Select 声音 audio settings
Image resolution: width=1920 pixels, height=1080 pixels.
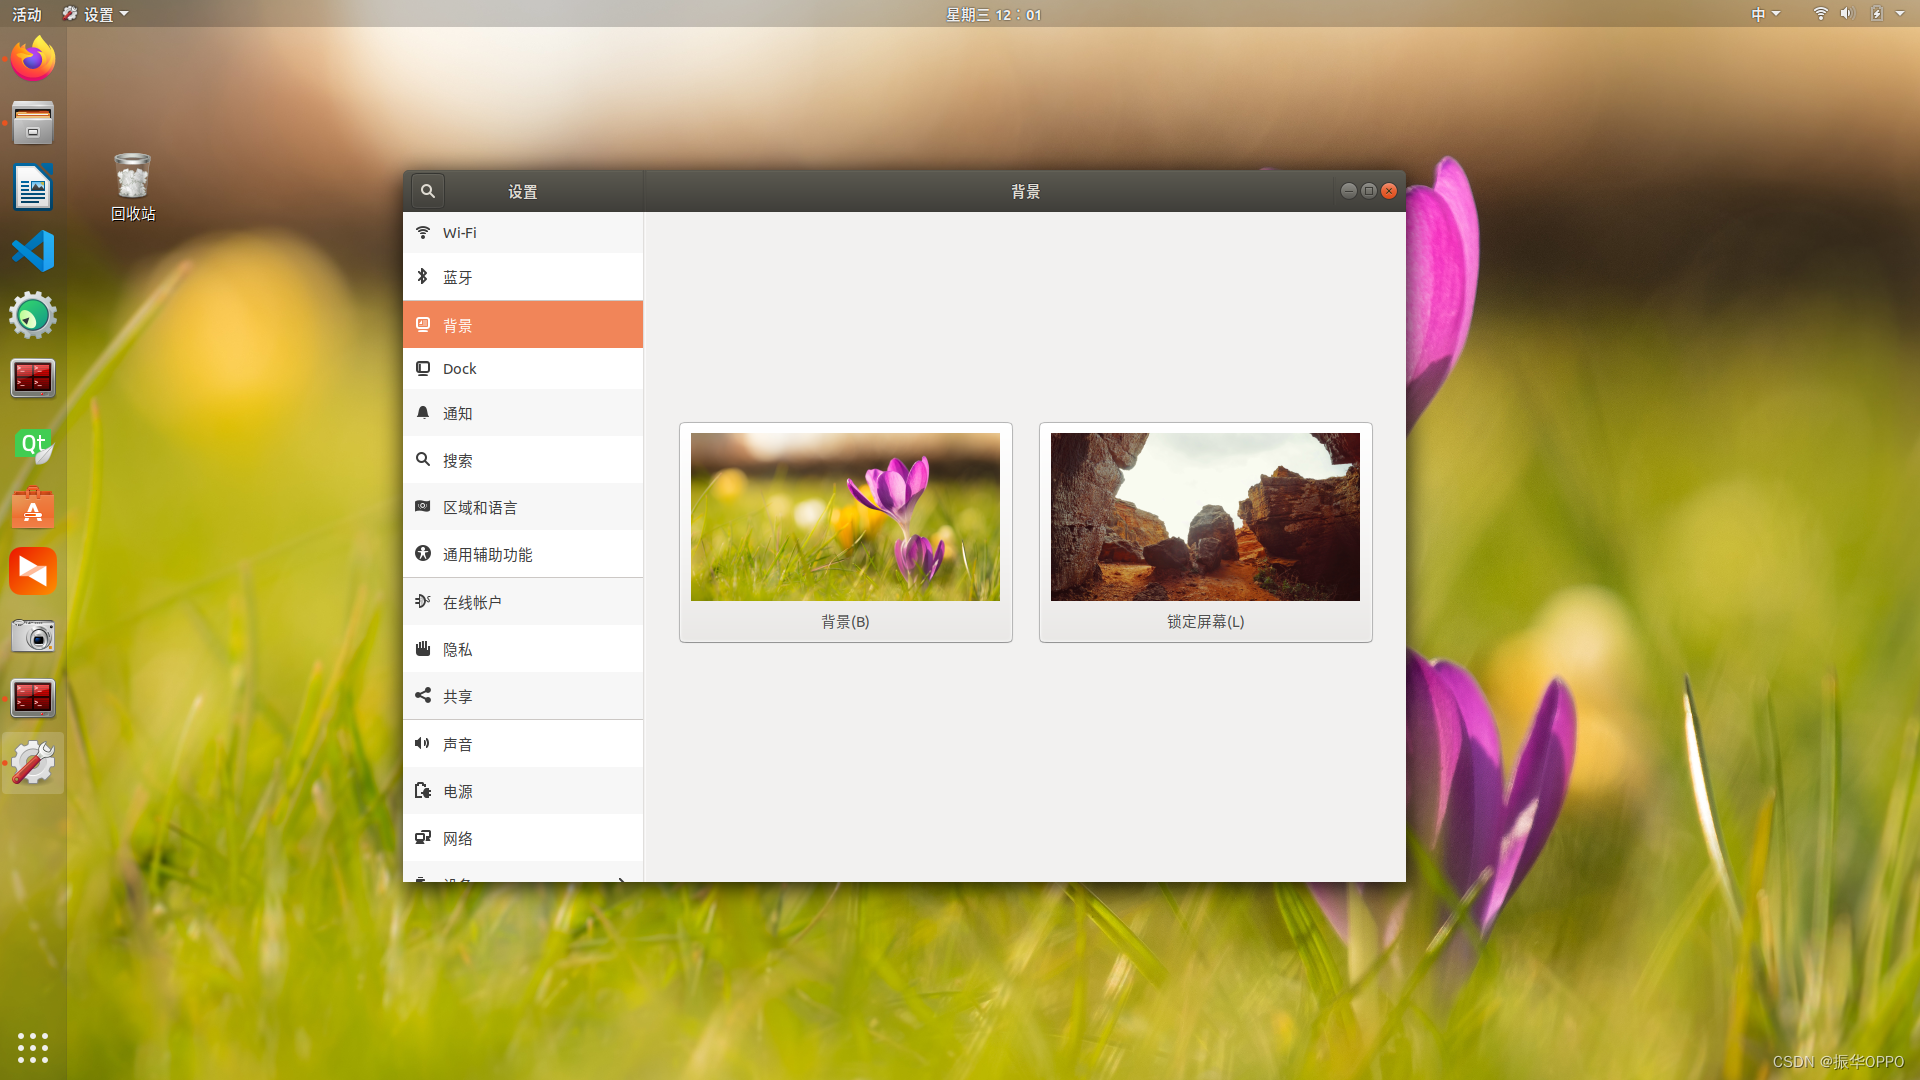coord(522,742)
